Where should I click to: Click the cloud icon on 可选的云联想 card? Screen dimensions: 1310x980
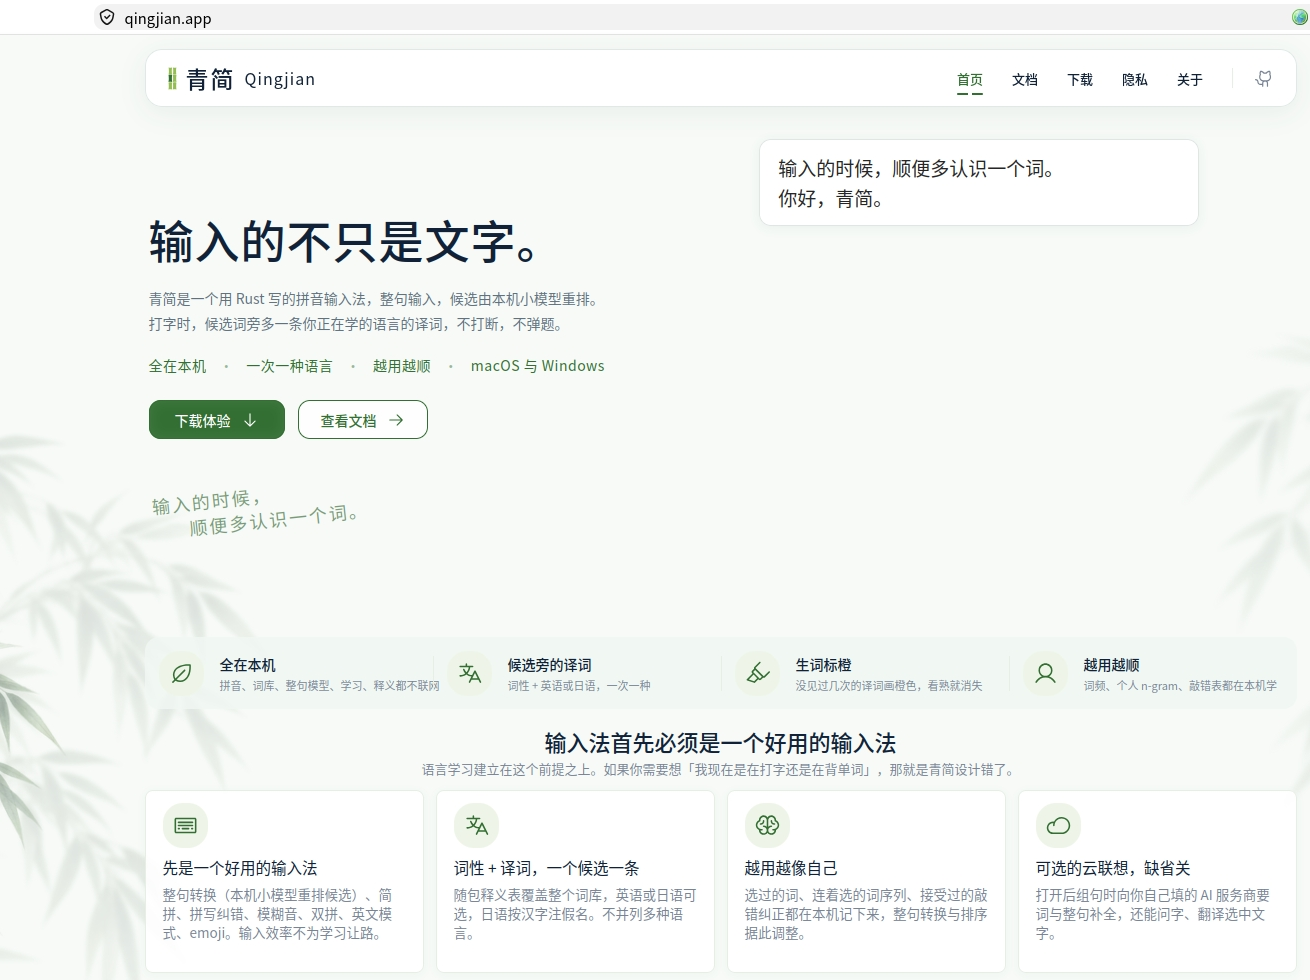pyautogui.click(x=1058, y=825)
